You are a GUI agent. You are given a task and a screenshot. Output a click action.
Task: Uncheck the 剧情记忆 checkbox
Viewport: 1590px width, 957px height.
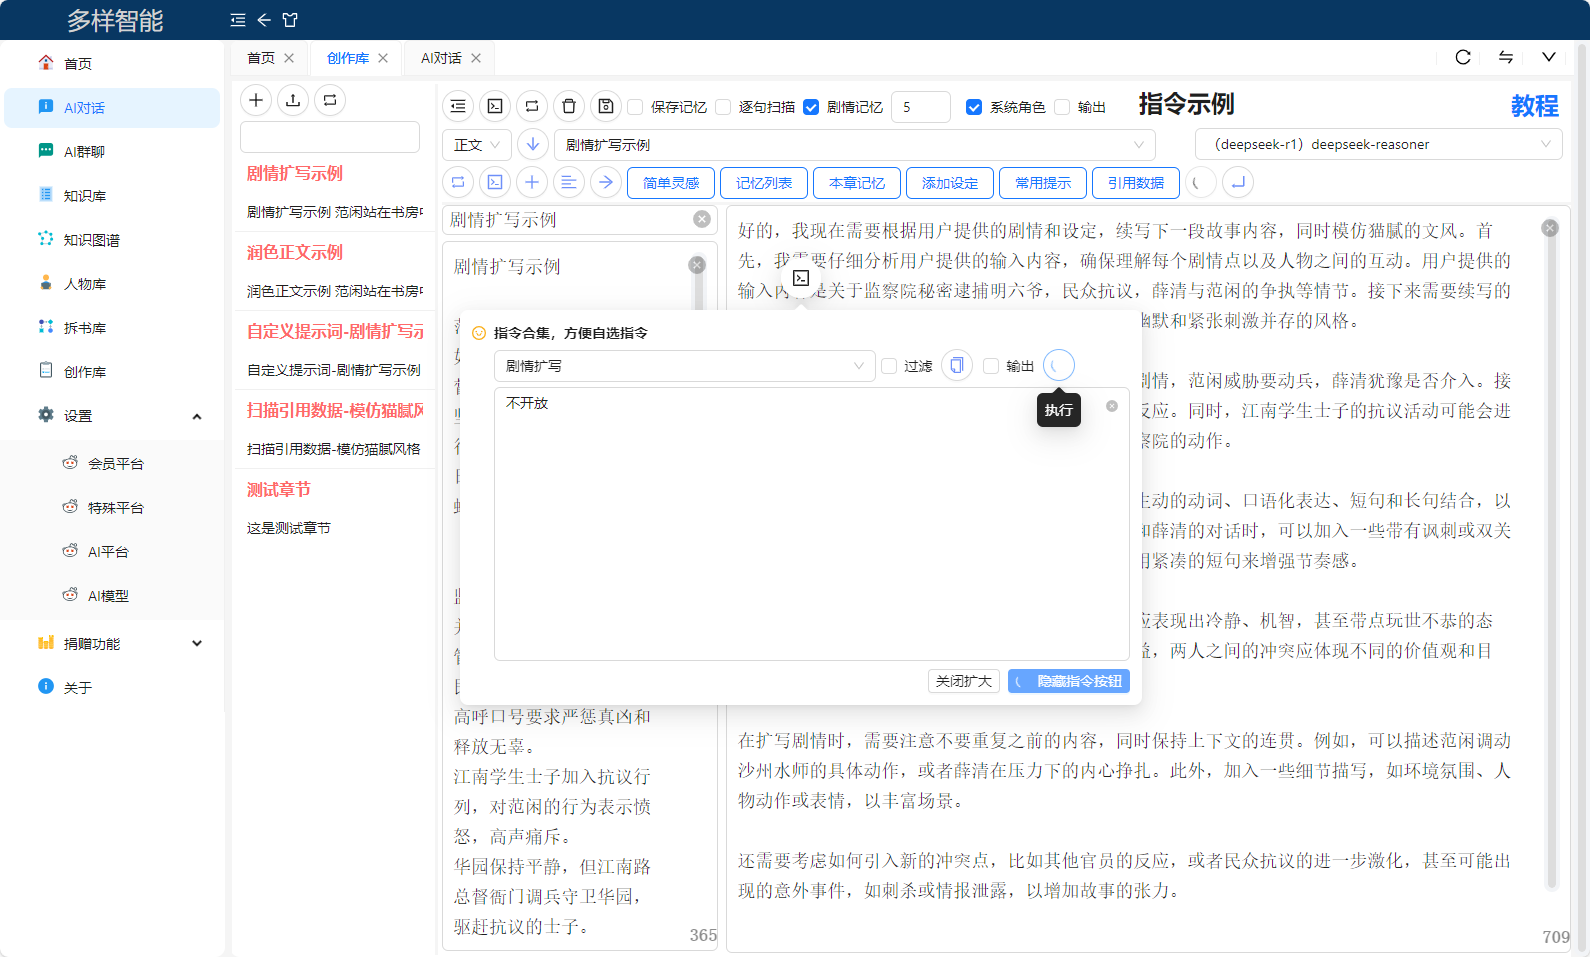pos(811,107)
